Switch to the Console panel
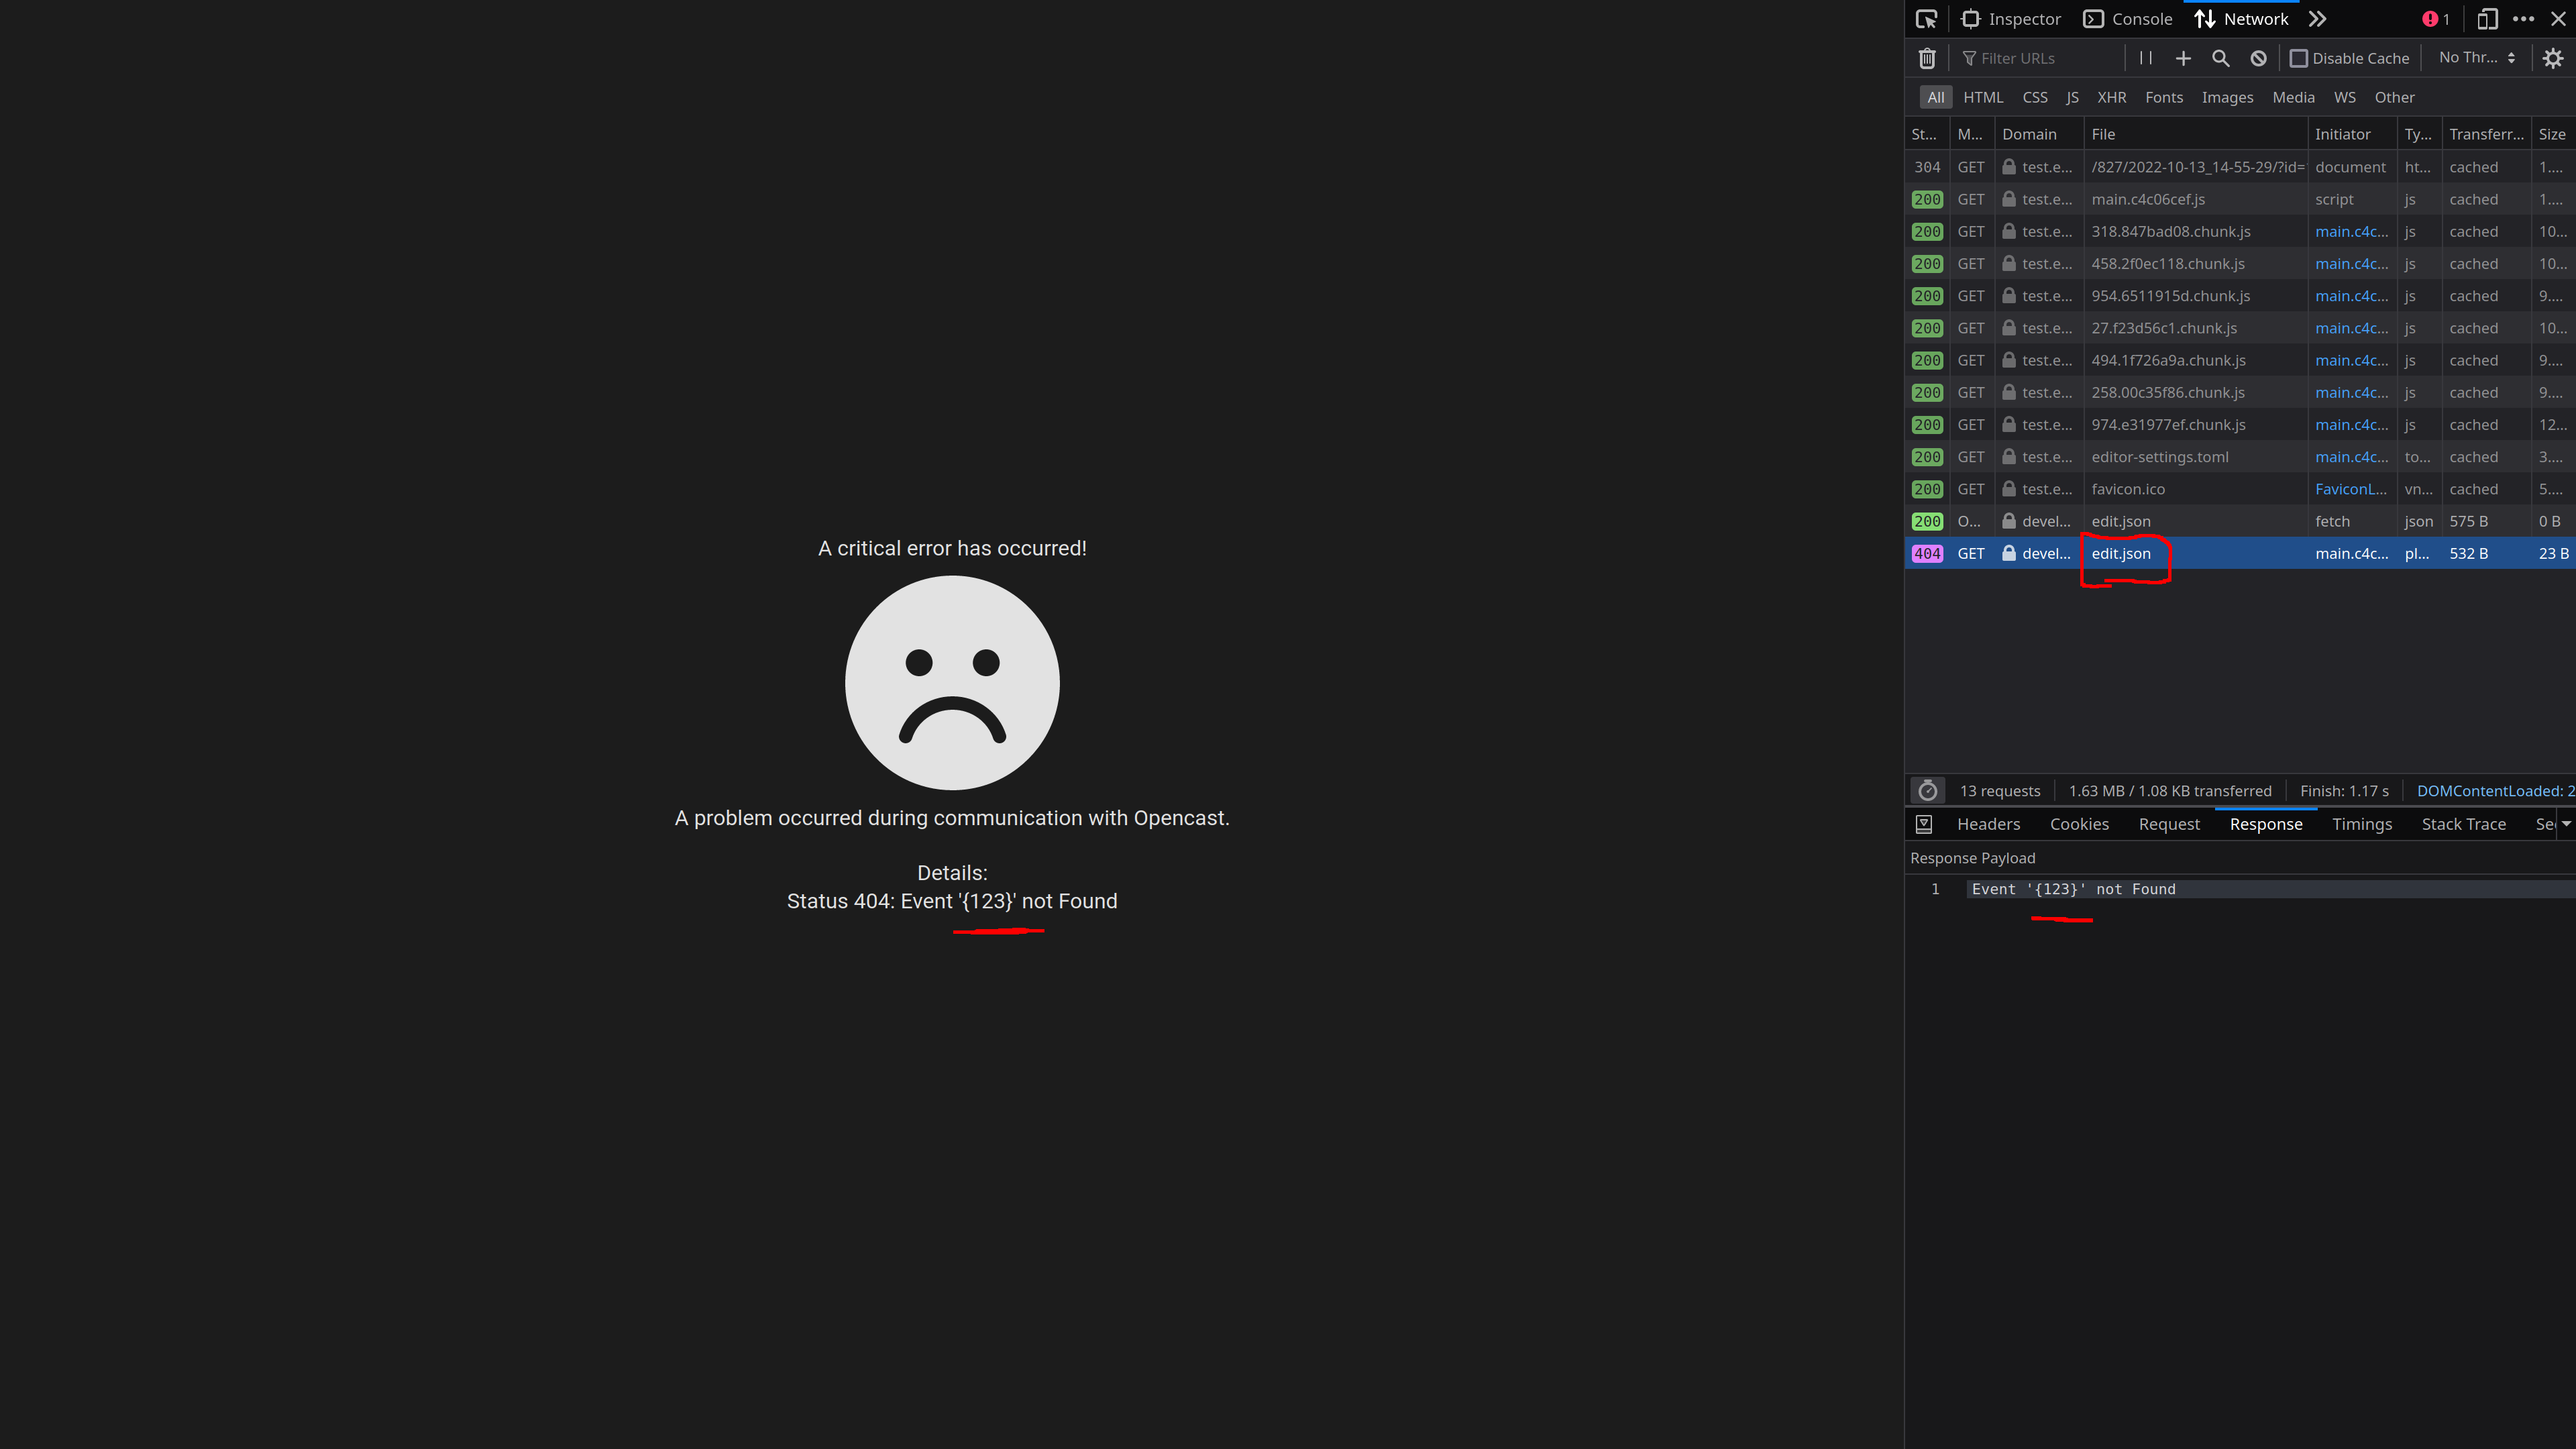The height and width of the screenshot is (1449, 2576). 2128,18
